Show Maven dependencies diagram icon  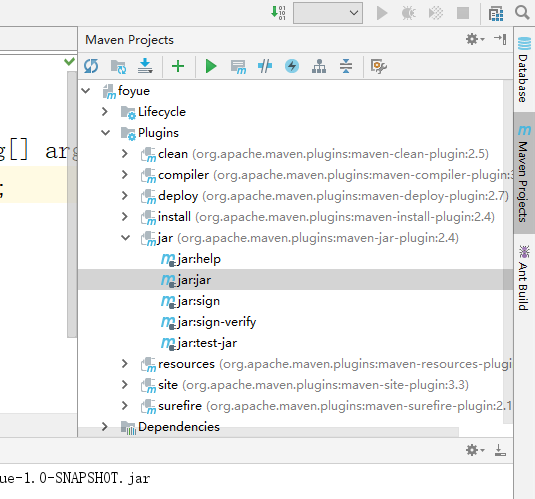click(319, 66)
